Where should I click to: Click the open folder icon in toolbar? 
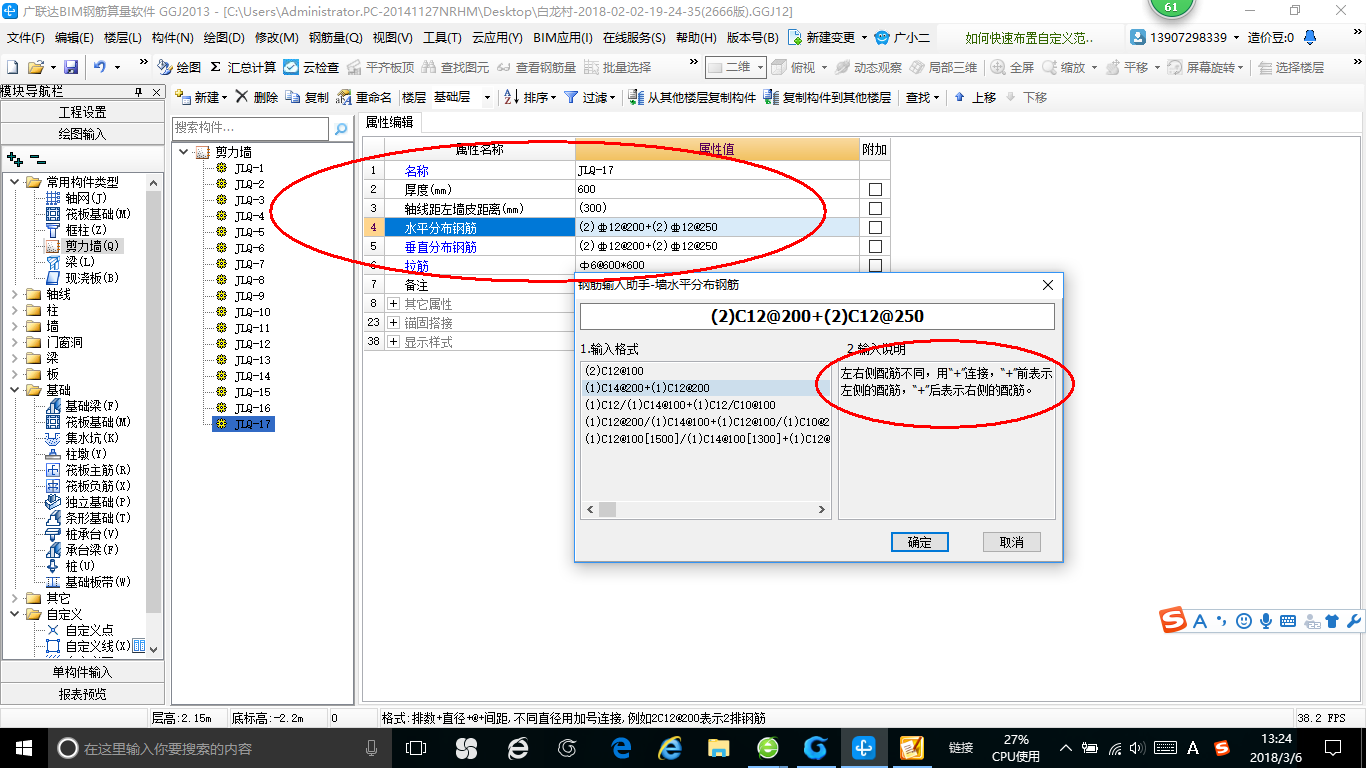(35, 67)
